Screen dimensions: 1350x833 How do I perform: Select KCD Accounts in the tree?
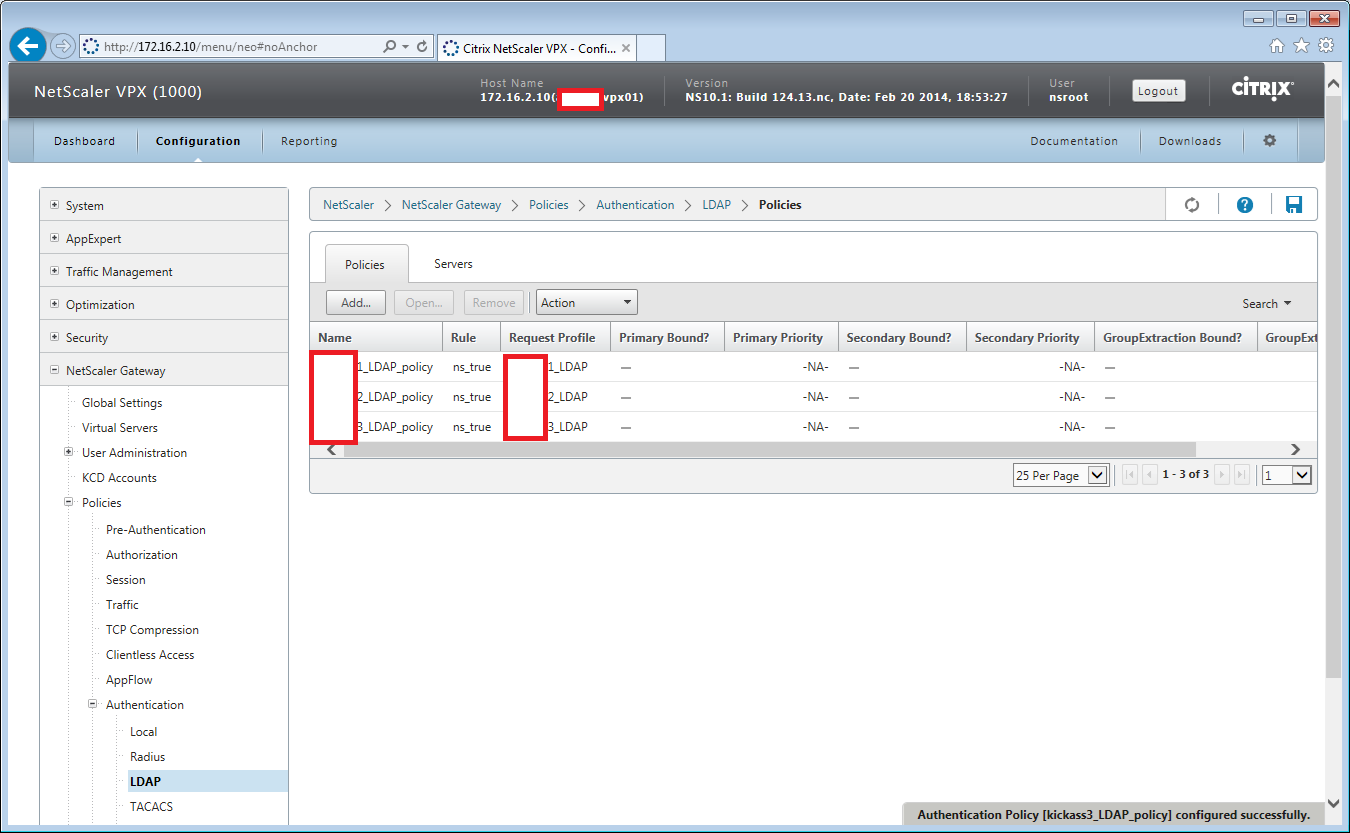point(119,478)
